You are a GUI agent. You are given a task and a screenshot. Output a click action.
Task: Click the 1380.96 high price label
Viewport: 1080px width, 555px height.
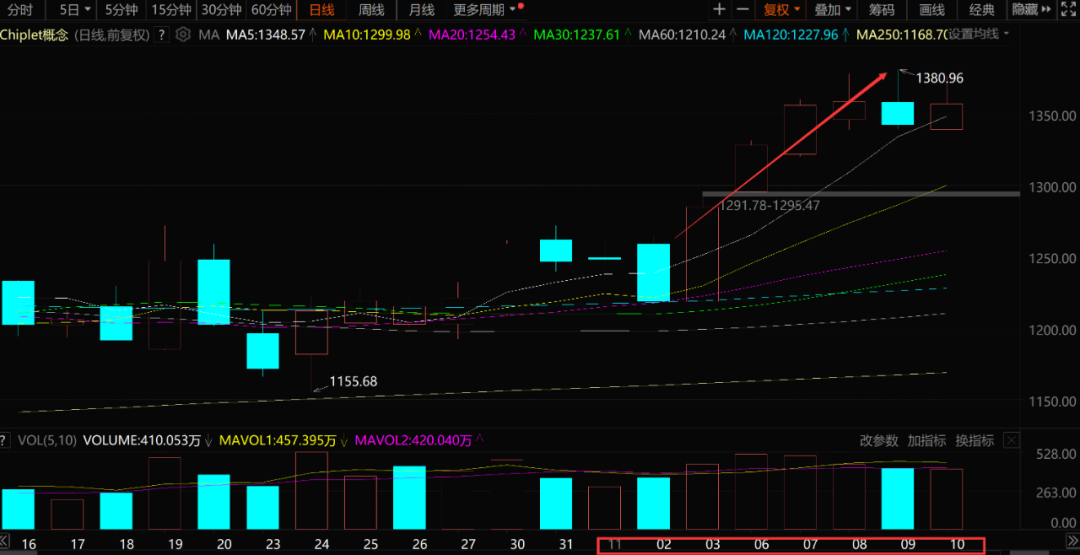point(939,78)
